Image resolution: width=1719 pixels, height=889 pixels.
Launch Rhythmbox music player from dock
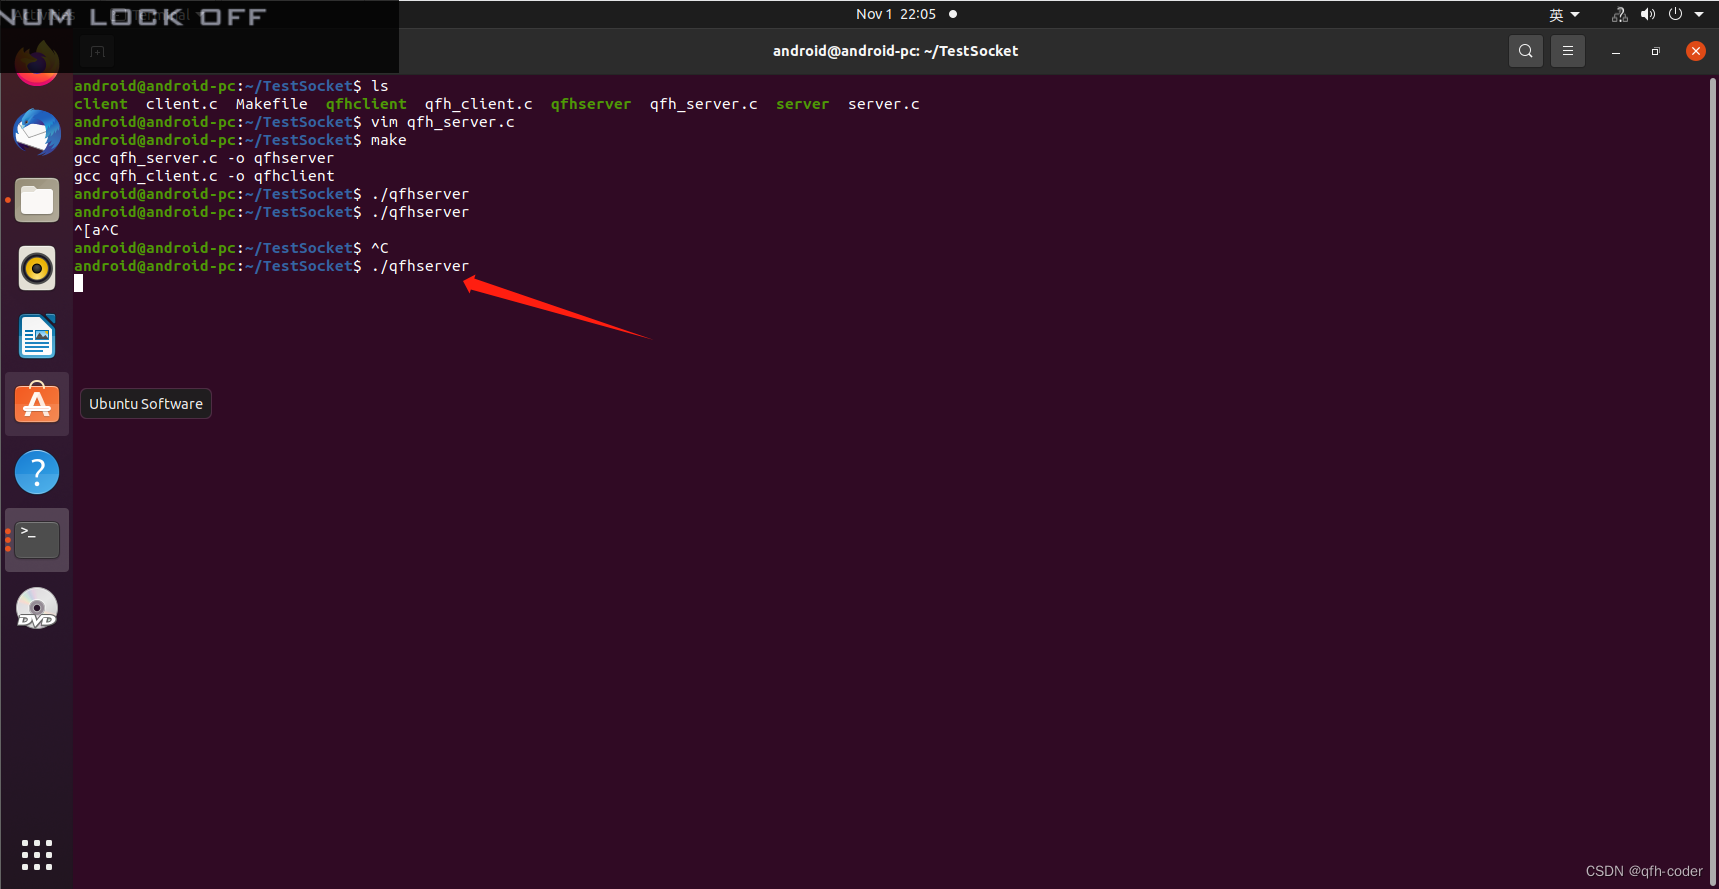tap(37, 268)
